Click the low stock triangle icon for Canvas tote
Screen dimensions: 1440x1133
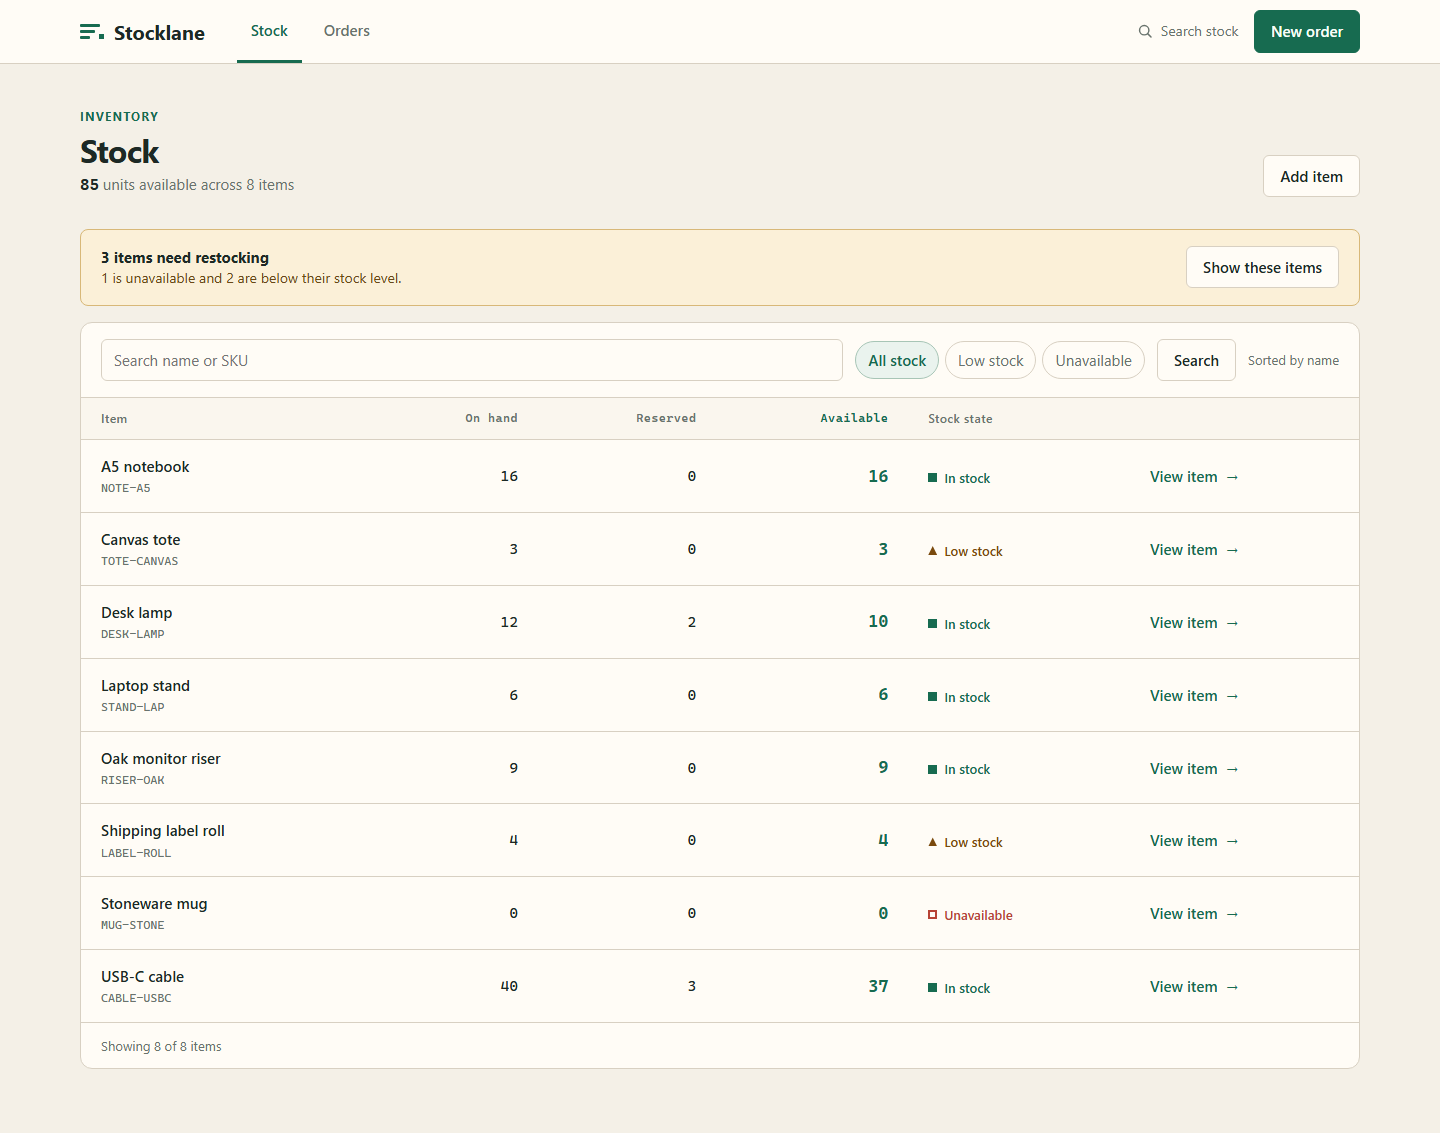point(933,551)
